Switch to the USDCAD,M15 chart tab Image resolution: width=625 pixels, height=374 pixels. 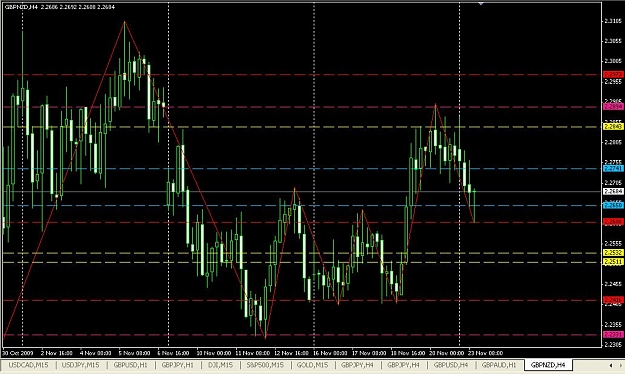[x=28, y=365]
